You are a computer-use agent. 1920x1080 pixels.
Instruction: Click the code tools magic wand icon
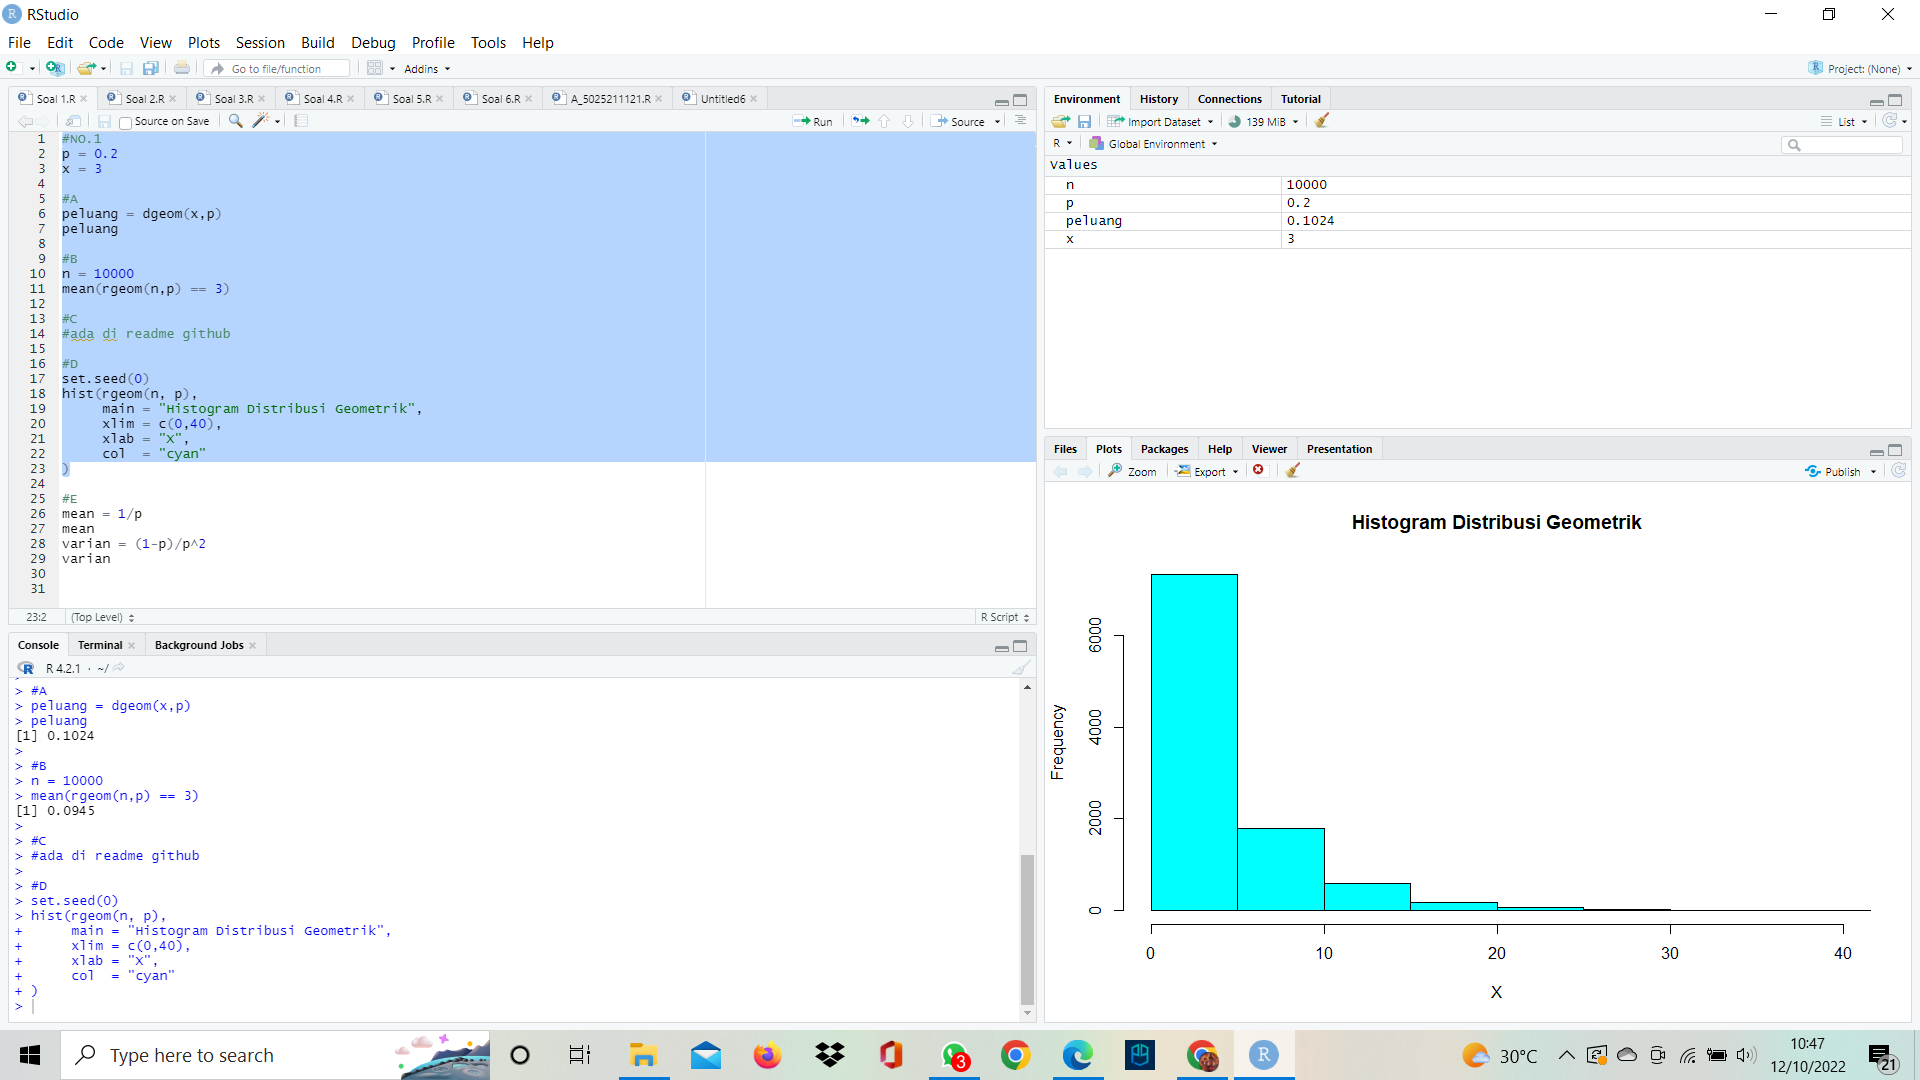coord(259,120)
